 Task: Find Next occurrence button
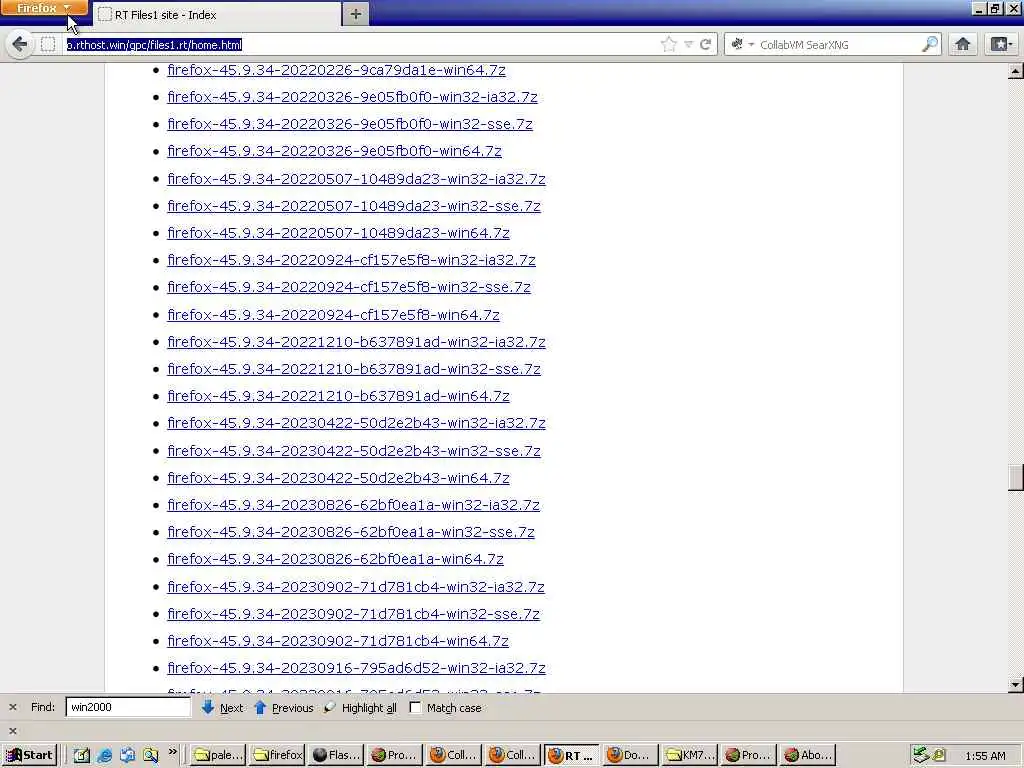click(x=222, y=707)
